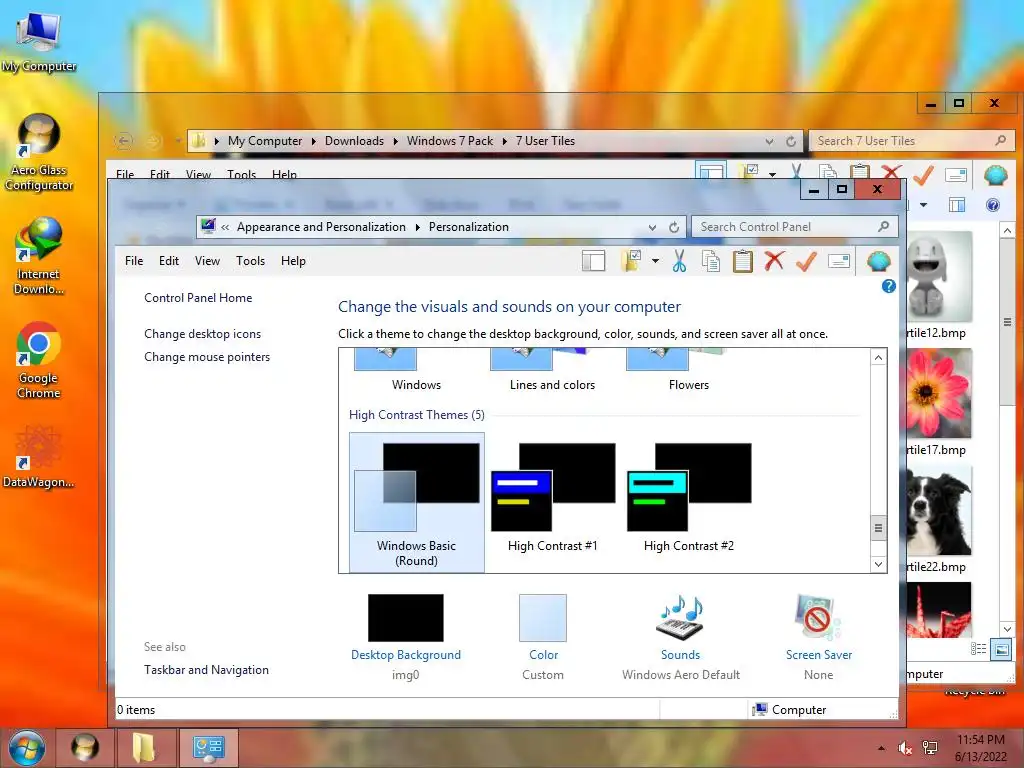Click the Copy icon in Personalization toolbar
This screenshot has width=1024, height=768.
pos(711,261)
